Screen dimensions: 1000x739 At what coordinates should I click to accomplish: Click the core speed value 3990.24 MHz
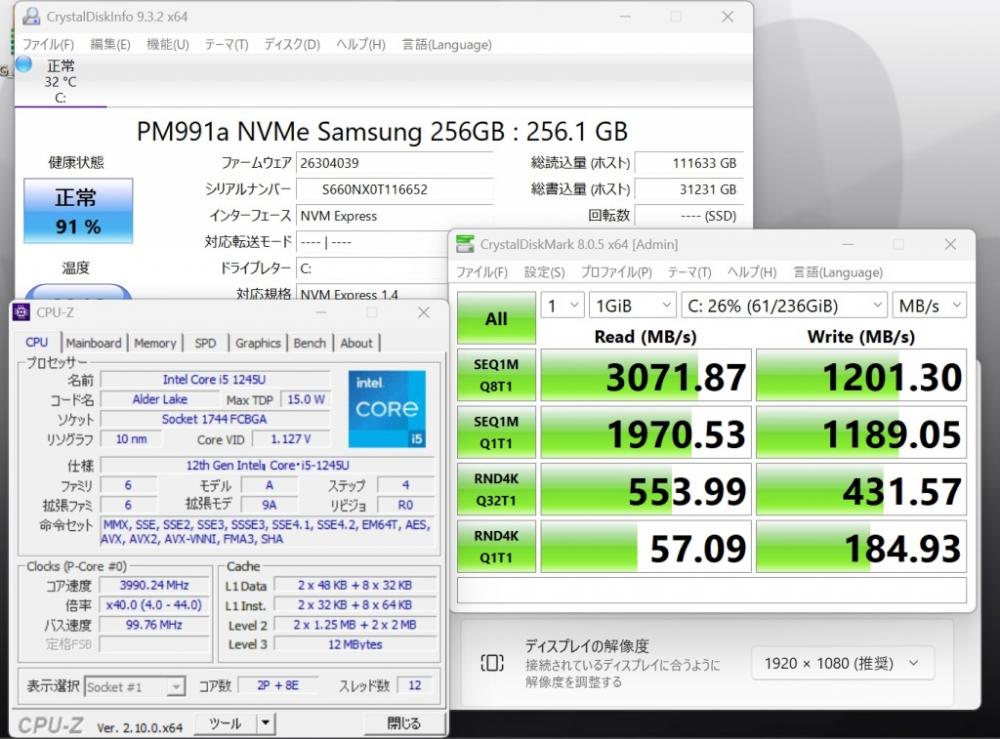point(154,585)
